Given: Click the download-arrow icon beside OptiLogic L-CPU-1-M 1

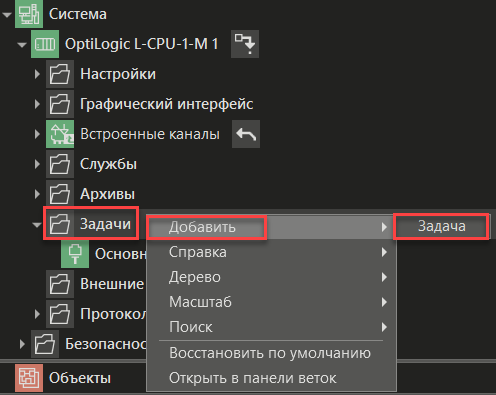Looking at the screenshot, I should click(245, 44).
